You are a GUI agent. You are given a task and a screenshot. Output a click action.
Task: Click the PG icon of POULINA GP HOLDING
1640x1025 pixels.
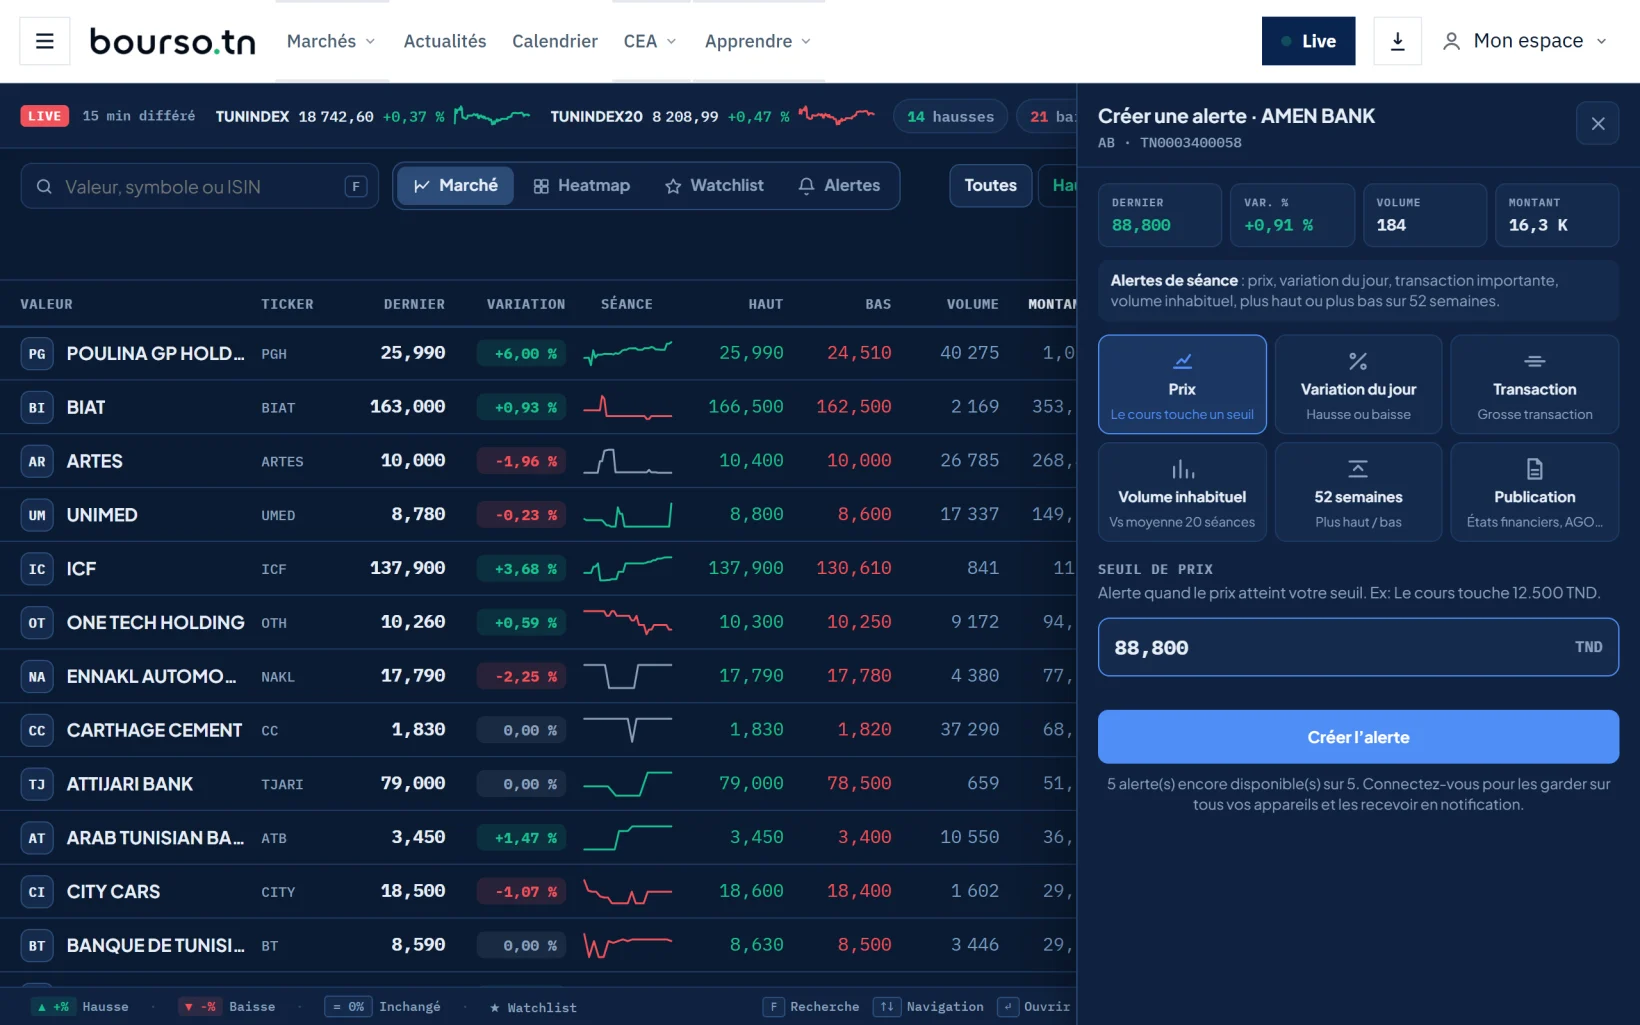click(x=37, y=354)
